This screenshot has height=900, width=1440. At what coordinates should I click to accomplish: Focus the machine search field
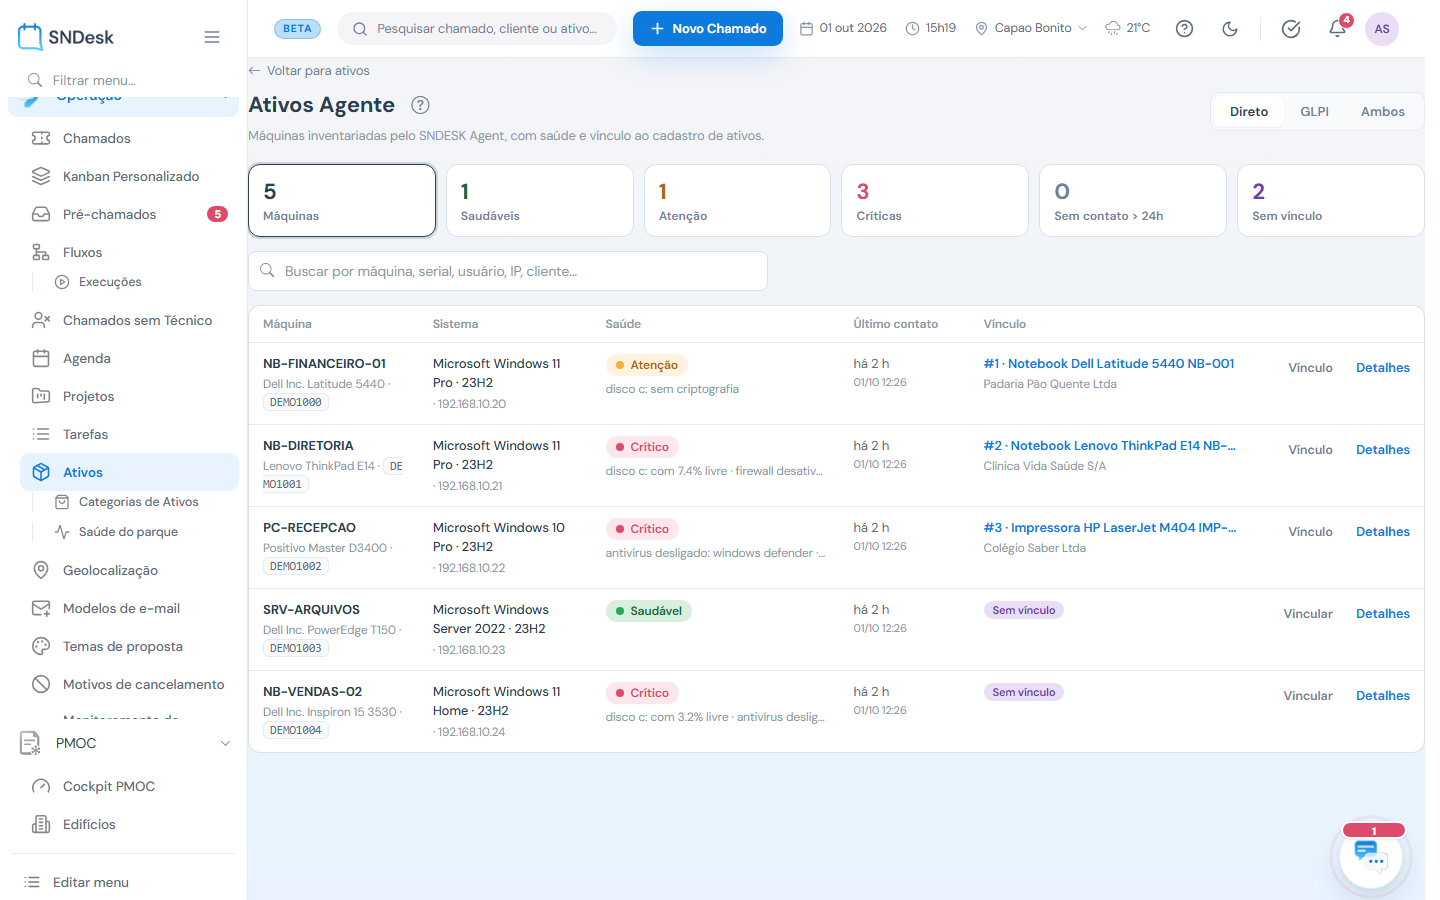click(x=508, y=271)
